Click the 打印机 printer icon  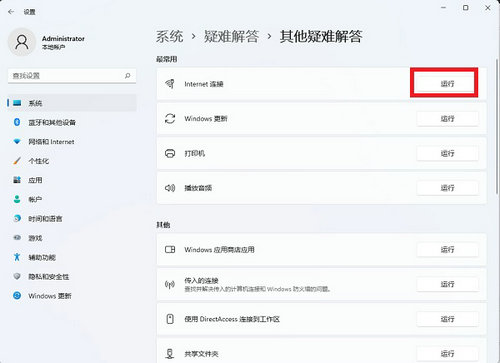(x=170, y=153)
